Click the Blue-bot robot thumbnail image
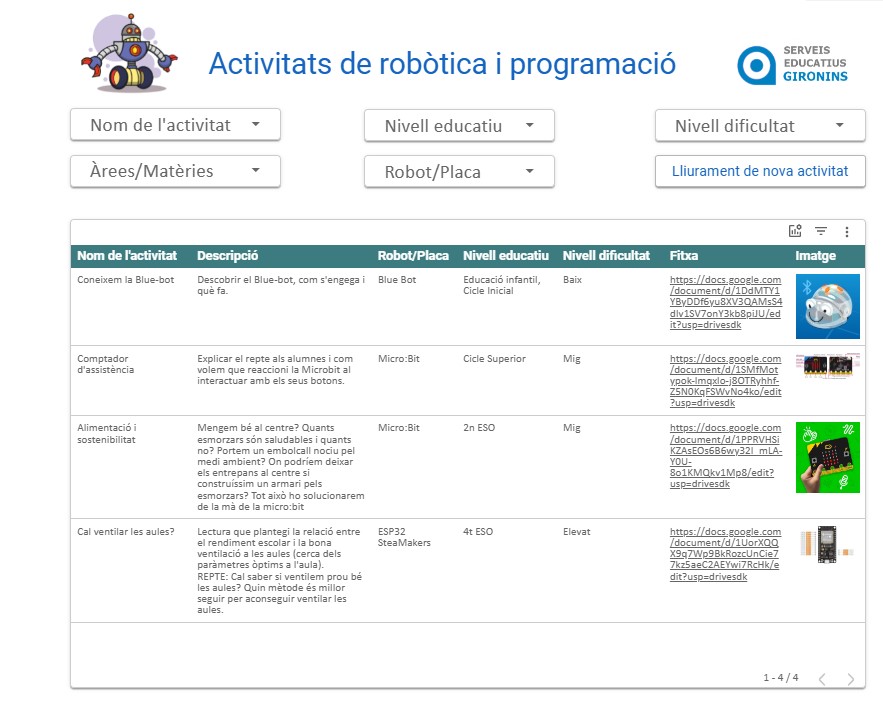The width and height of the screenshot is (883, 703). (827, 306)
